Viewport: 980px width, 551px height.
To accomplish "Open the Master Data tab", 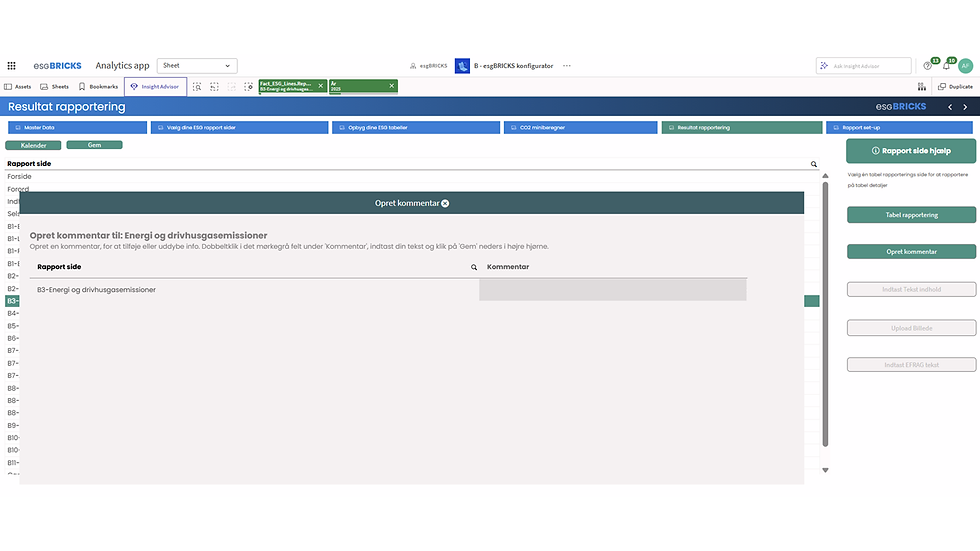I will coord(78,127).
